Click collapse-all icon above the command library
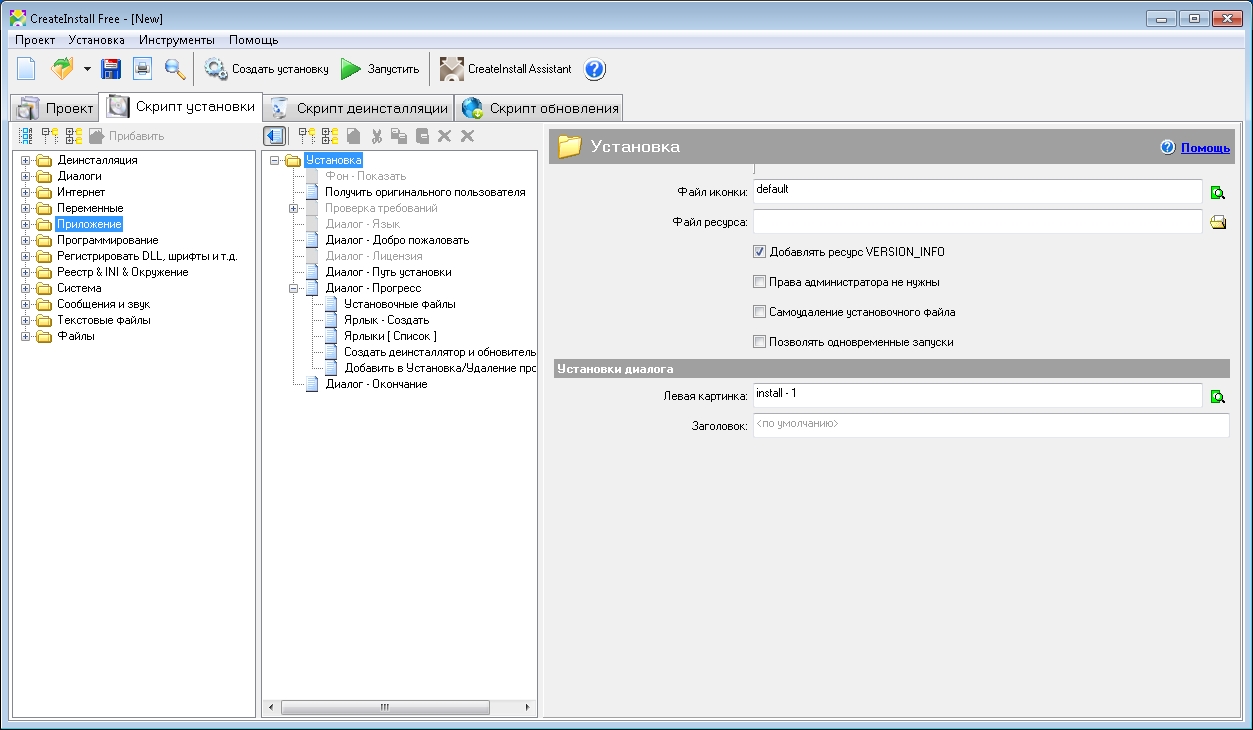Screen dimensions: 1253x730 point(74,136)
